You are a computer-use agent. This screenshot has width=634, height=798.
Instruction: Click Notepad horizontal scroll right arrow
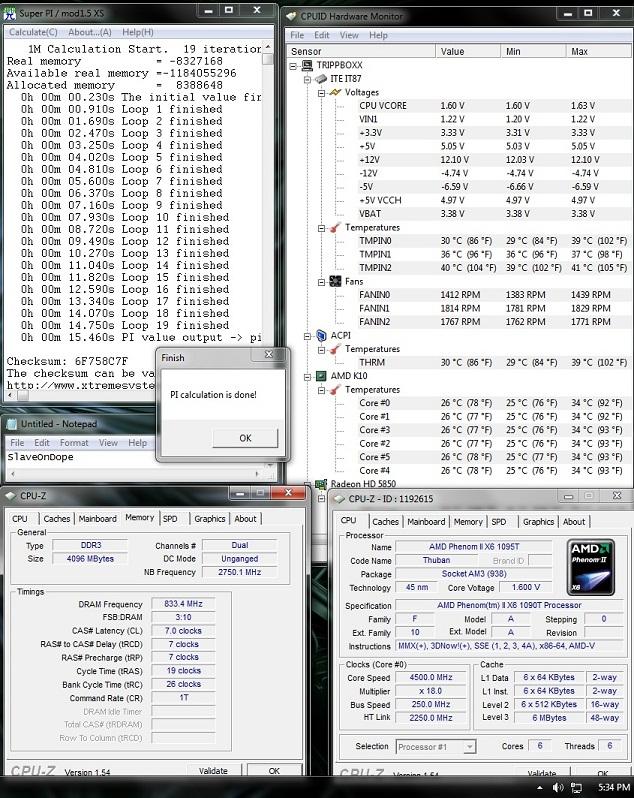pos(257,474)
